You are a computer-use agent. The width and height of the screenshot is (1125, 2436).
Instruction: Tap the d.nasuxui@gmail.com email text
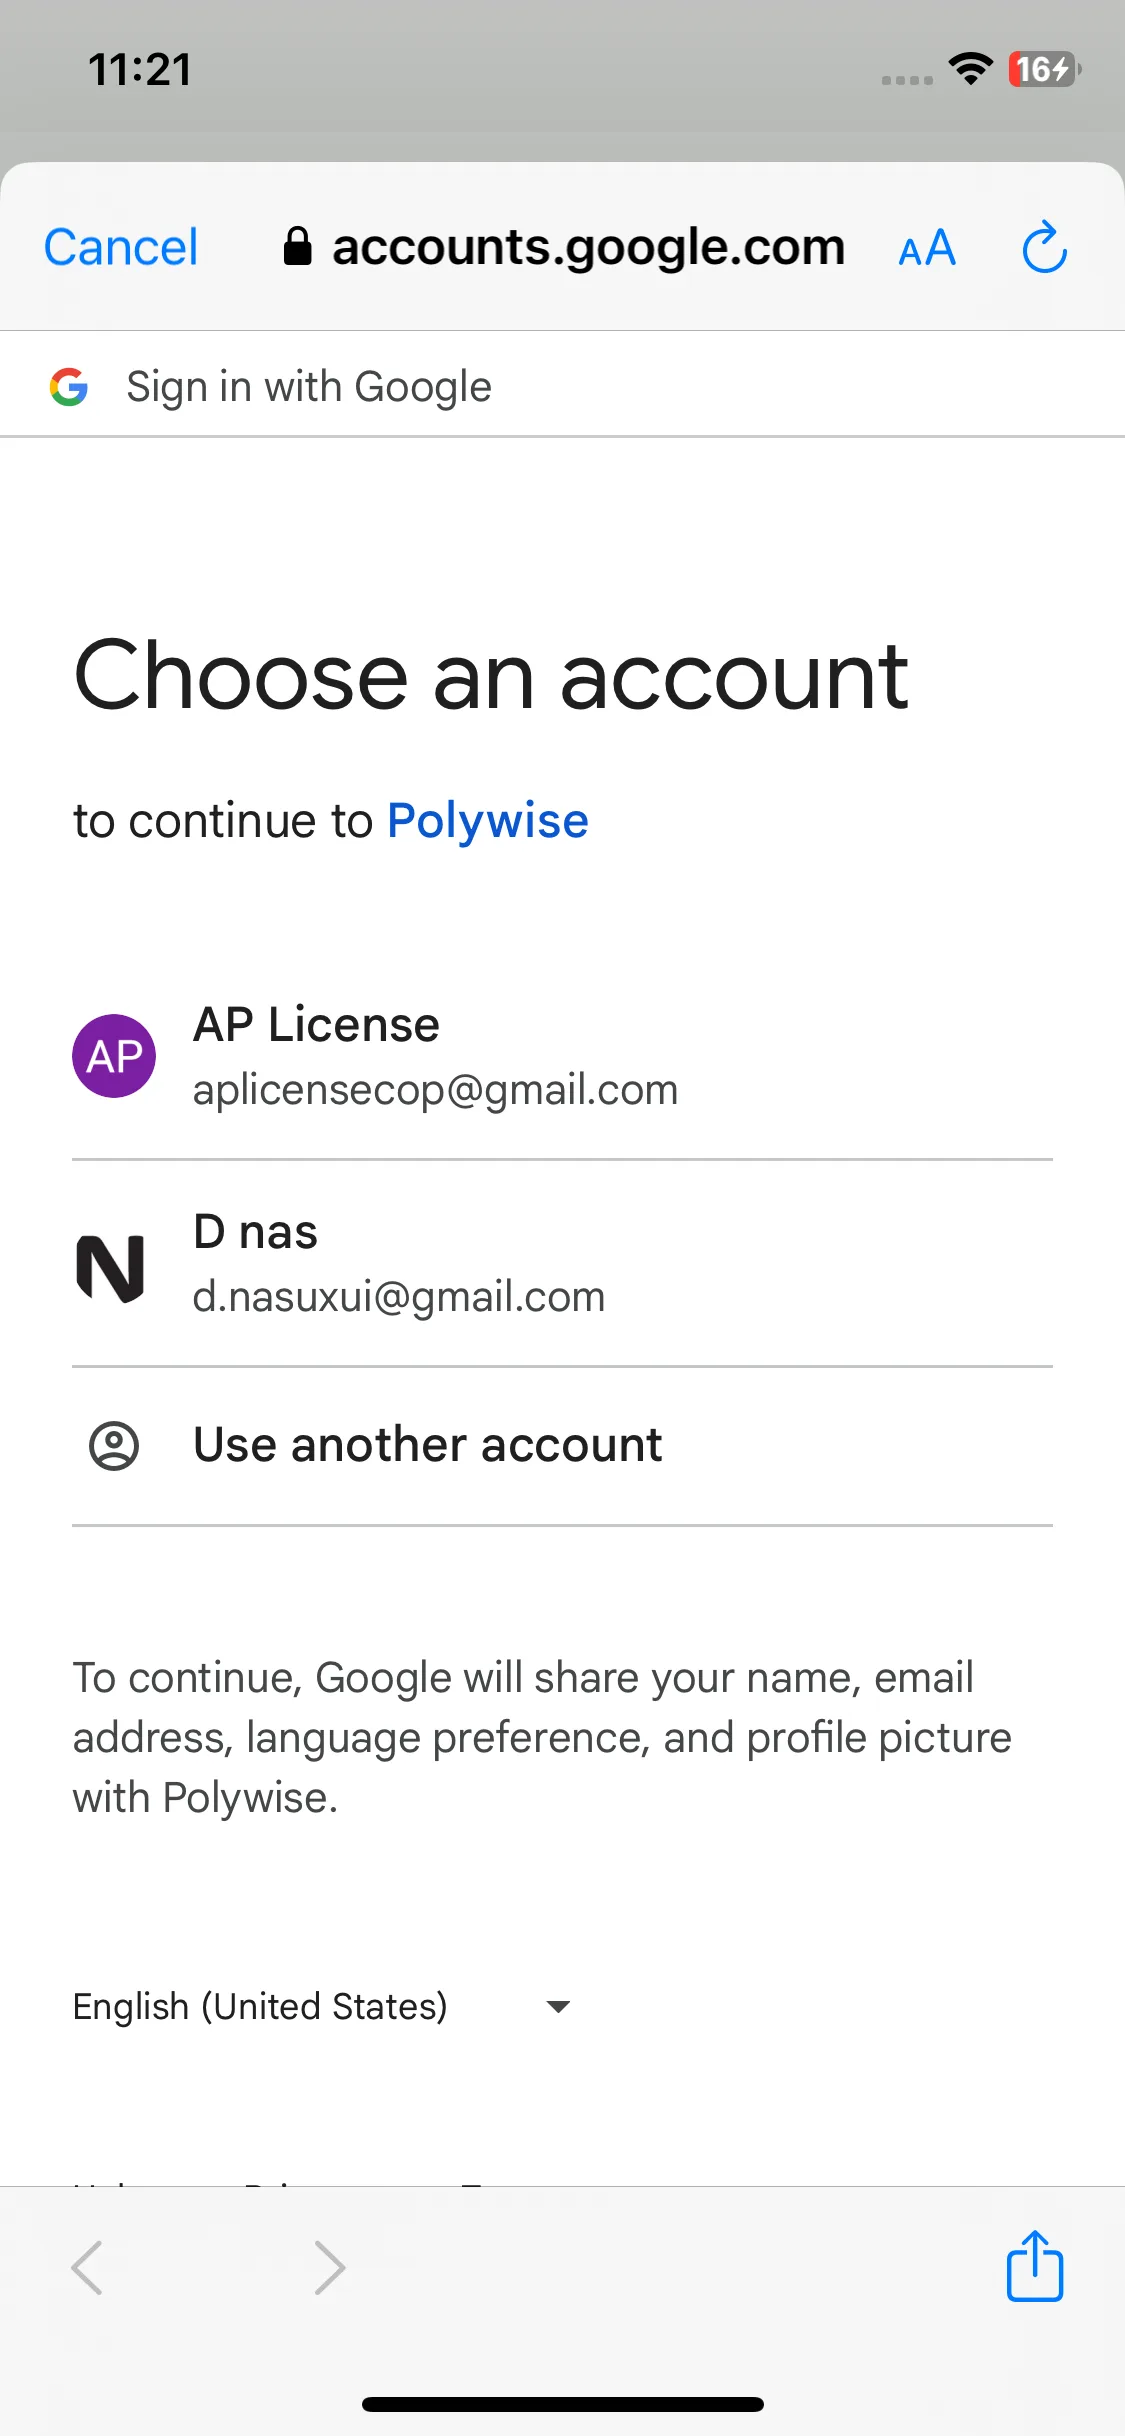[x=399, y=1297]
